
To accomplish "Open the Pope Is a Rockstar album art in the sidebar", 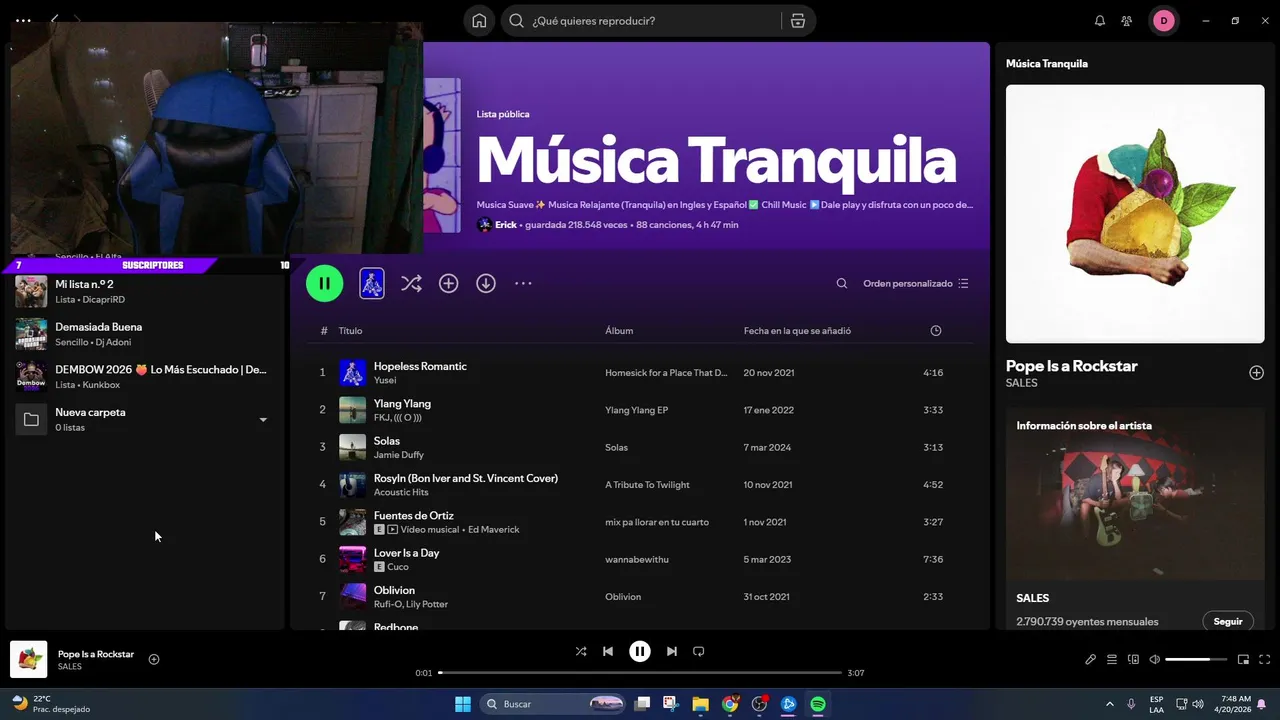I will click(x=1134, y=214).
